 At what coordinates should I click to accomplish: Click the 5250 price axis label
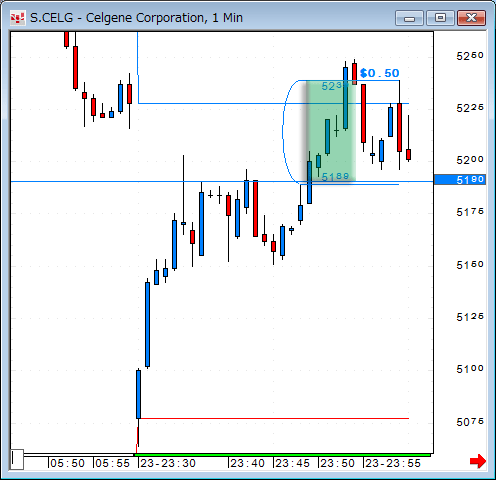tap(470, 56)
